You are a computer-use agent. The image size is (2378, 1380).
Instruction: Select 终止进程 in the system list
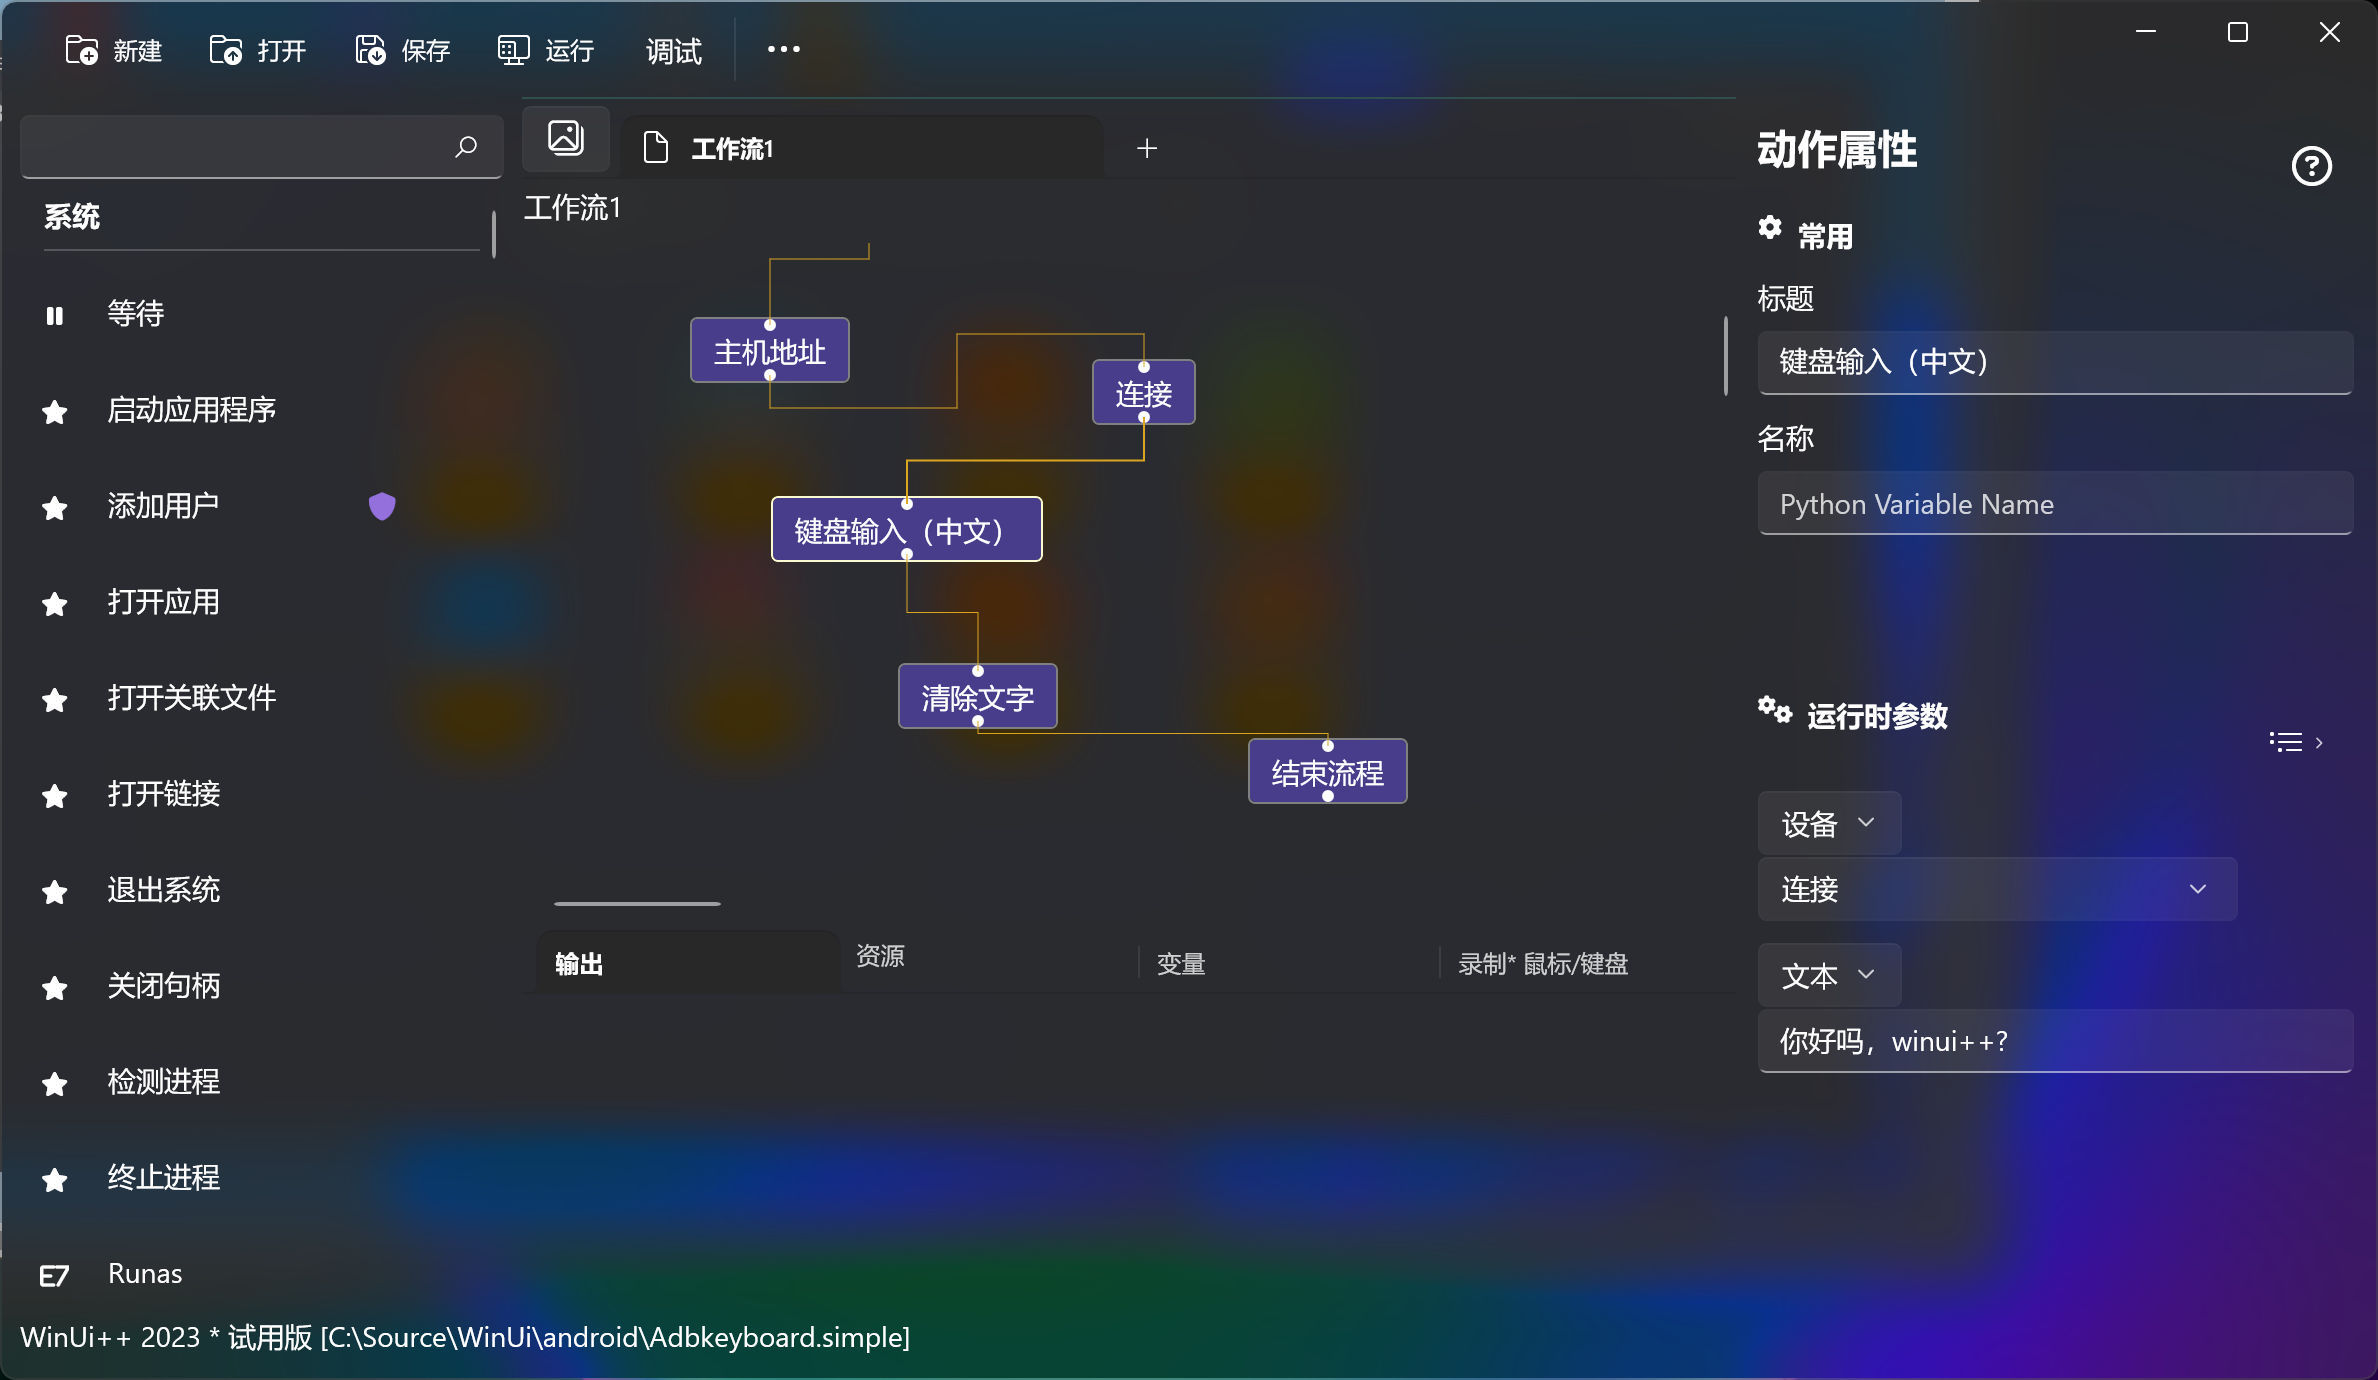(164, 1177)
